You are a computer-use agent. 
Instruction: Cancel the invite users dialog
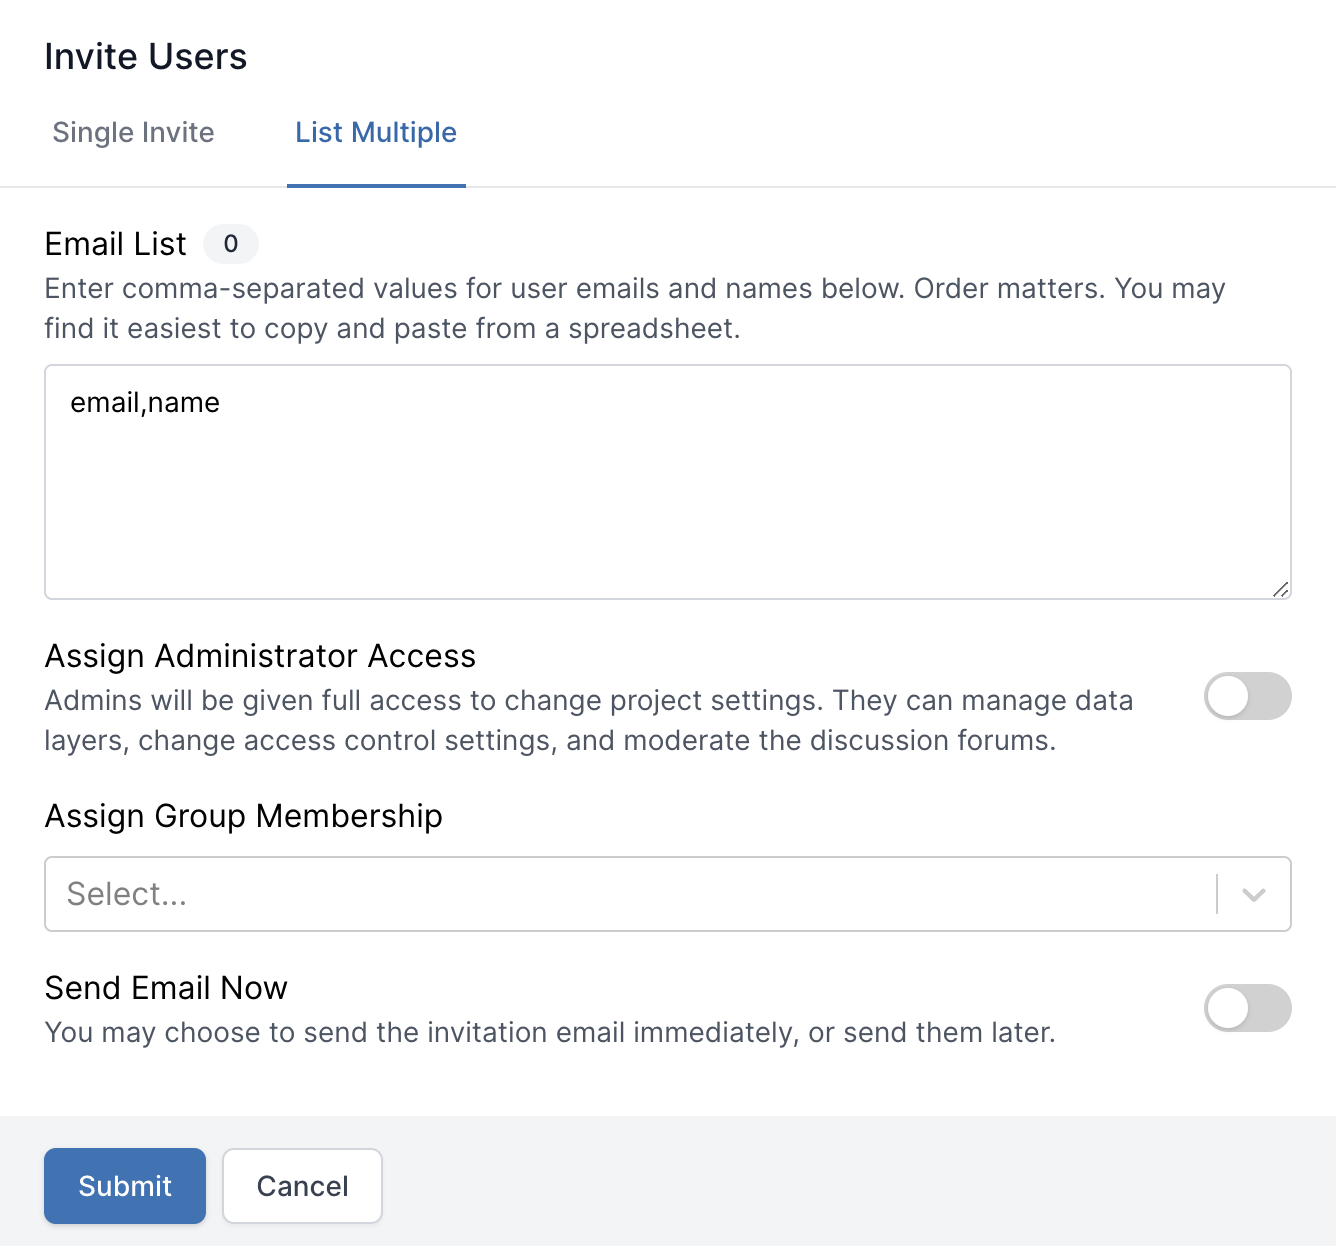pos(302,1186)
